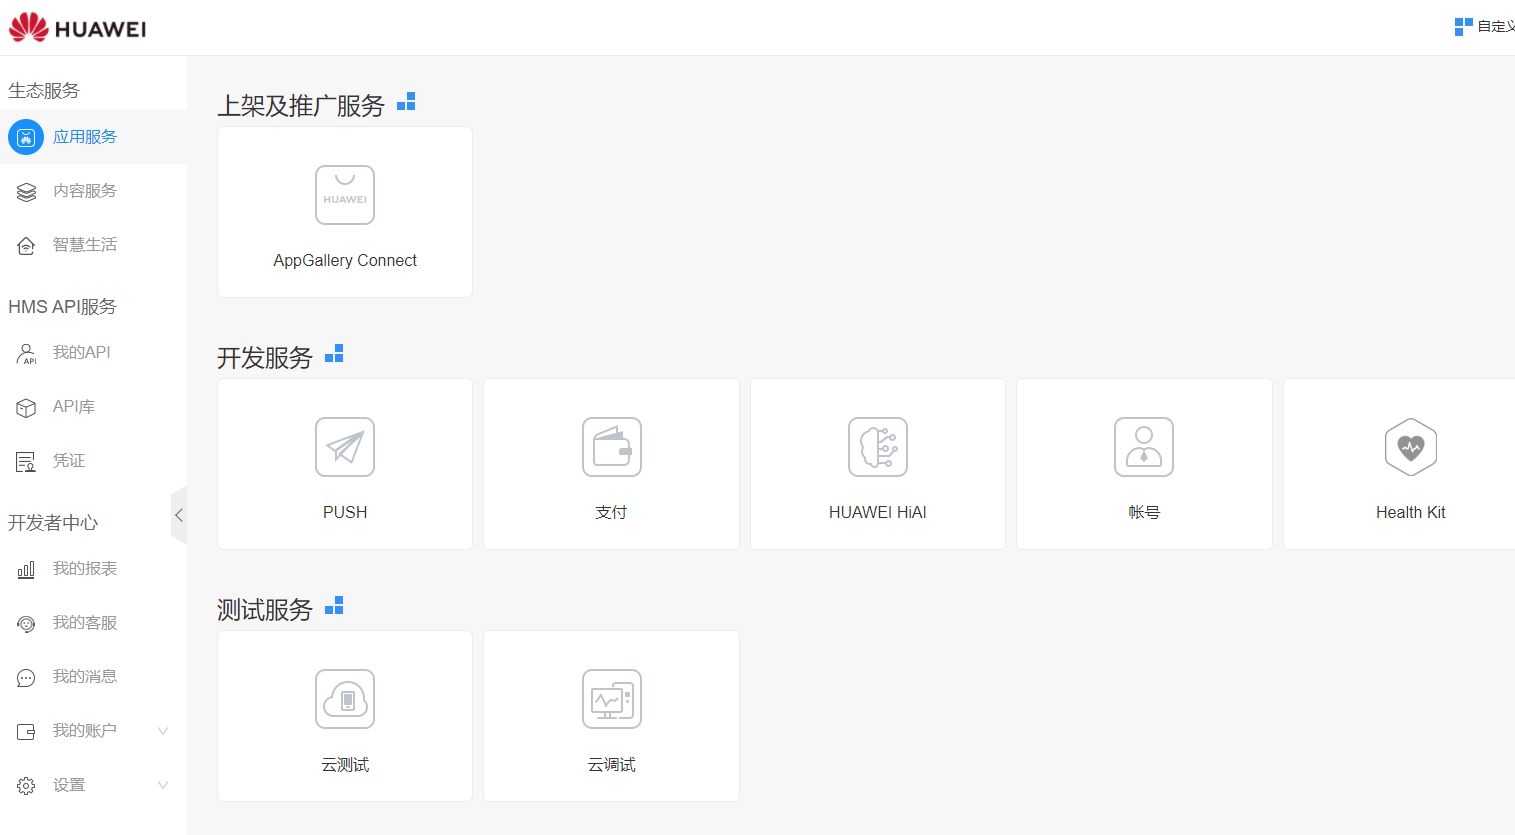Click the 生态服务 sidebar group title
The width and height of the screenshot is (1515, 835).
[x=44, y=90]
